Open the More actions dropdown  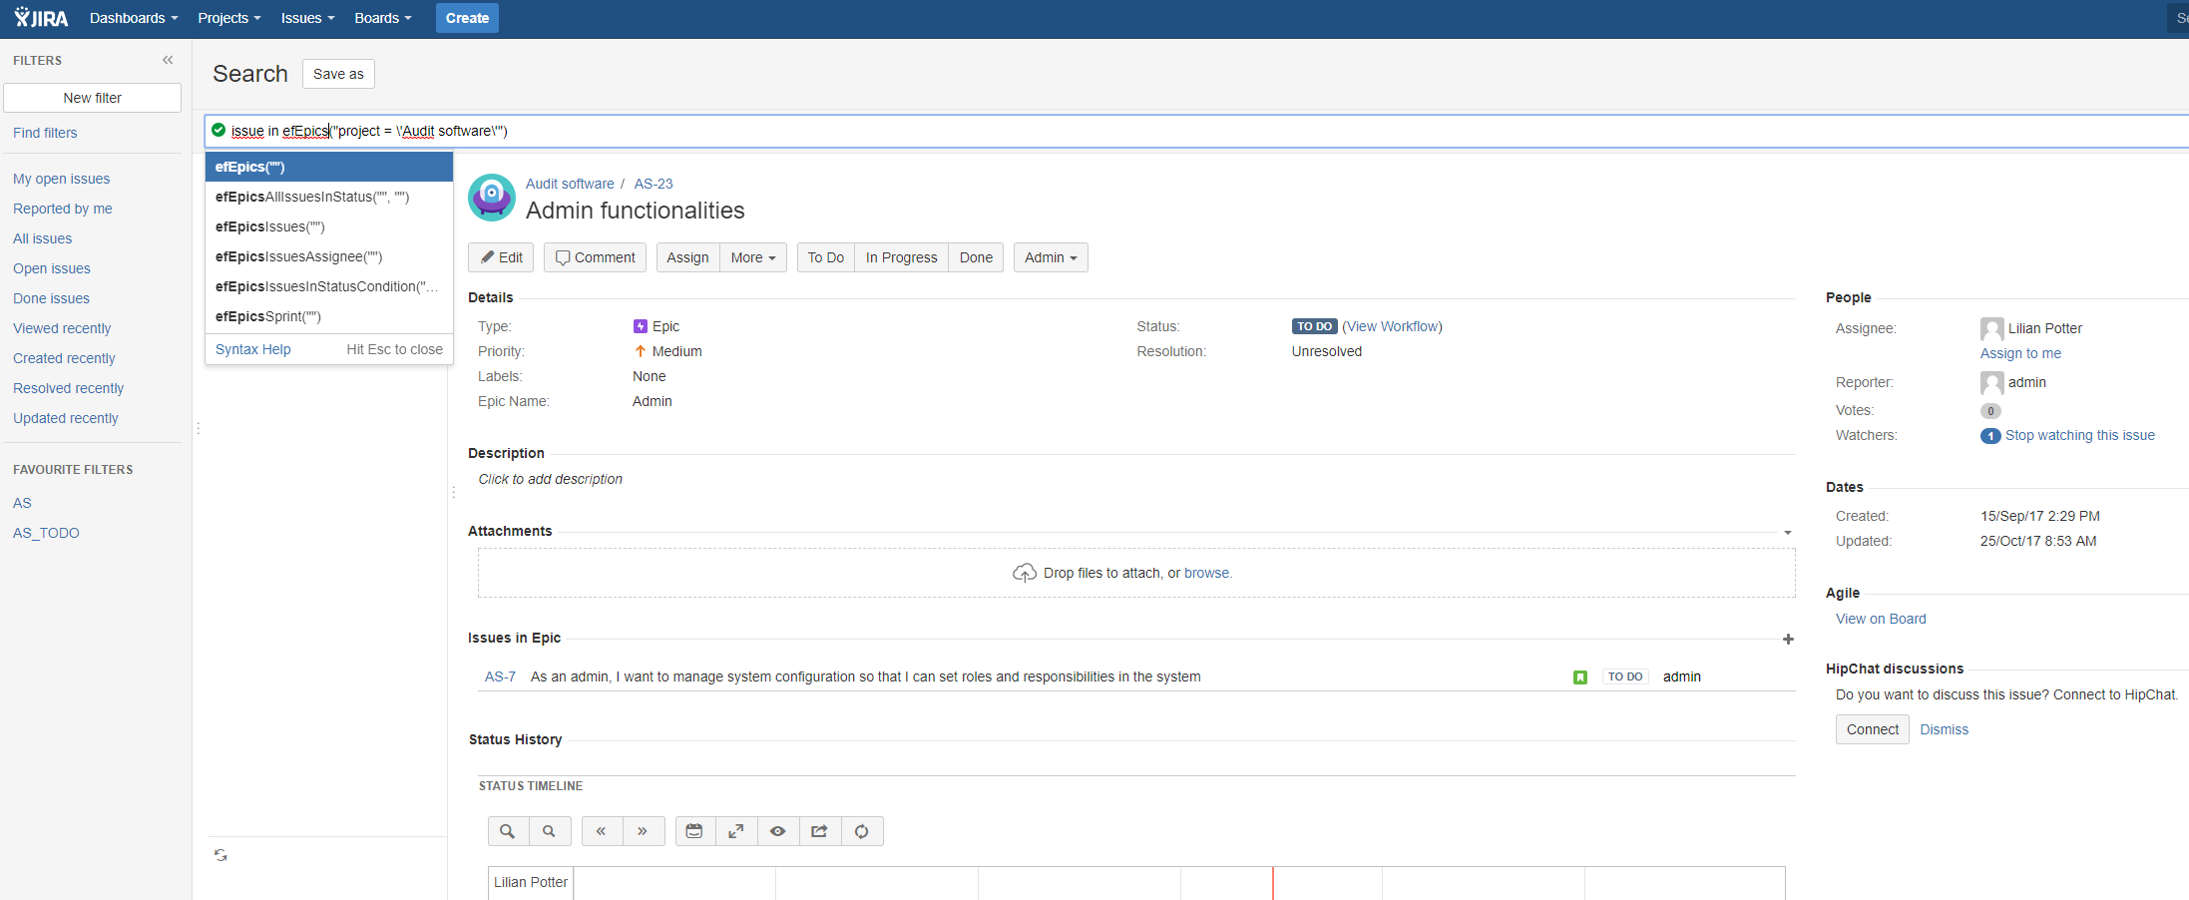(x=752, y=257)
